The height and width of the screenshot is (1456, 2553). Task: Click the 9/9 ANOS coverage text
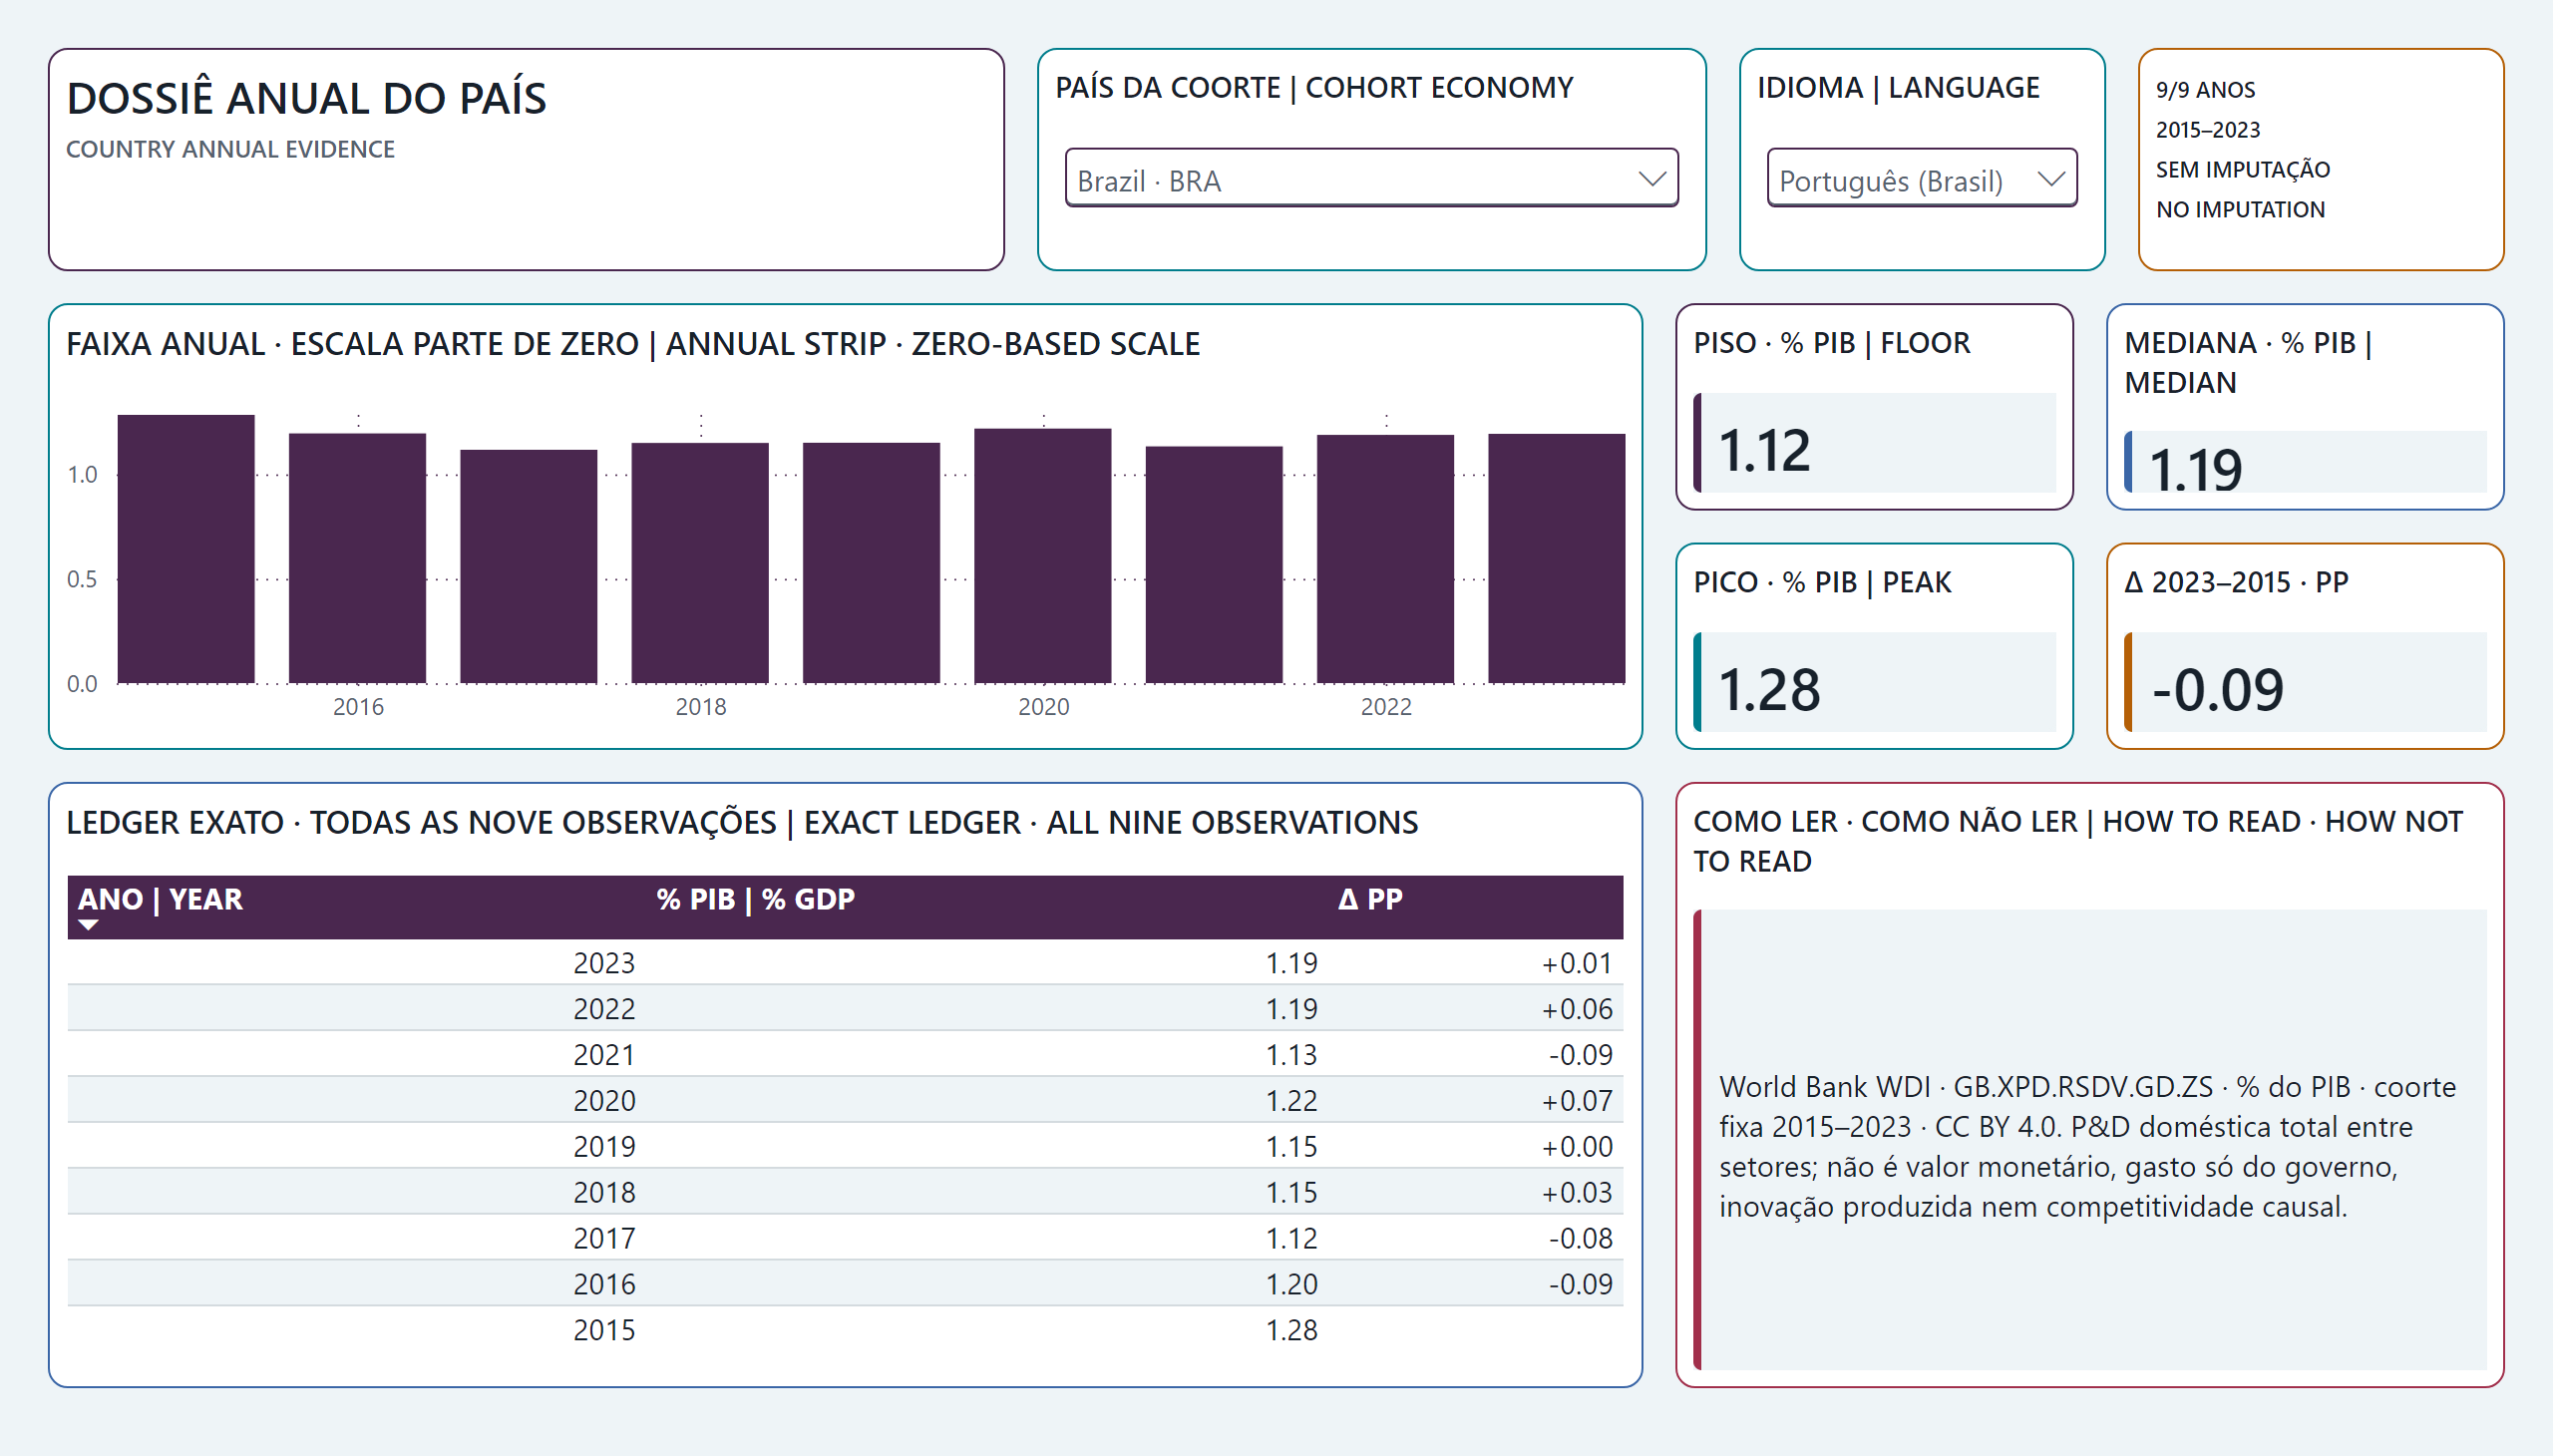2205,89
